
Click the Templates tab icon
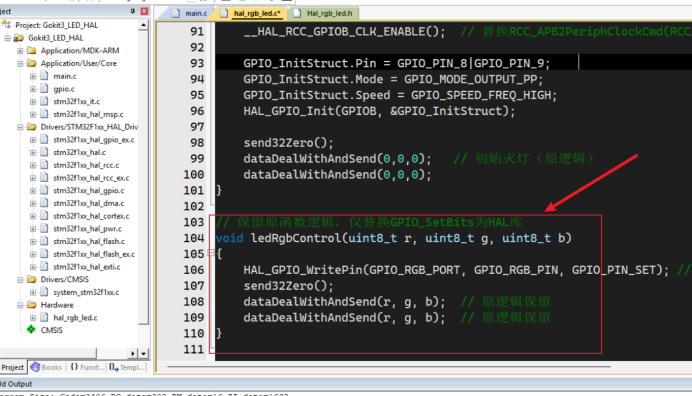[x=114, y=367]
